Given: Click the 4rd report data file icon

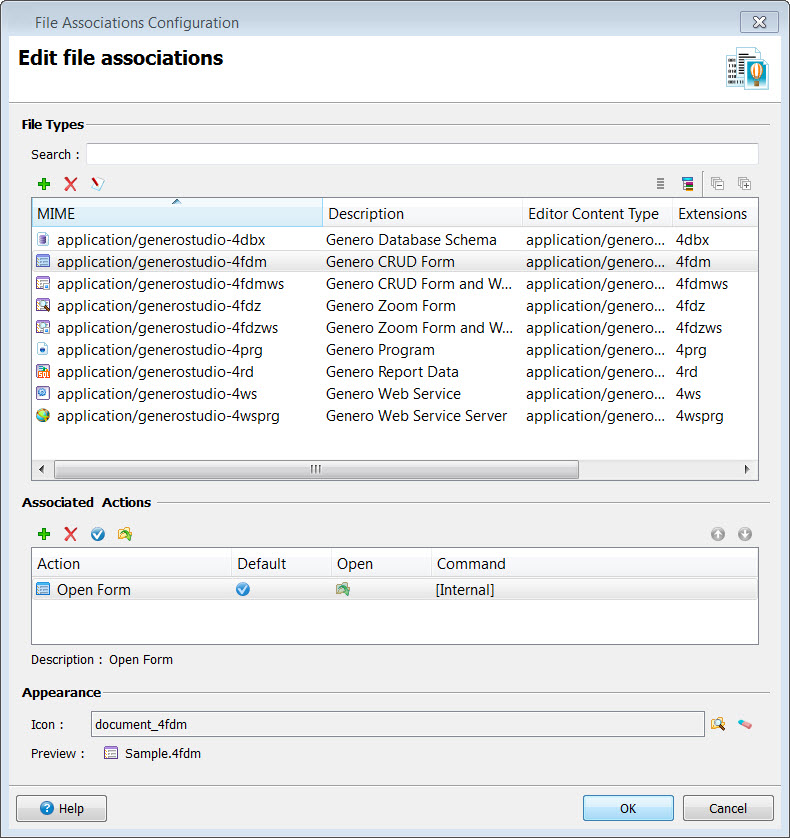Looking at the screenshot, I should click(x=43, y=371).
